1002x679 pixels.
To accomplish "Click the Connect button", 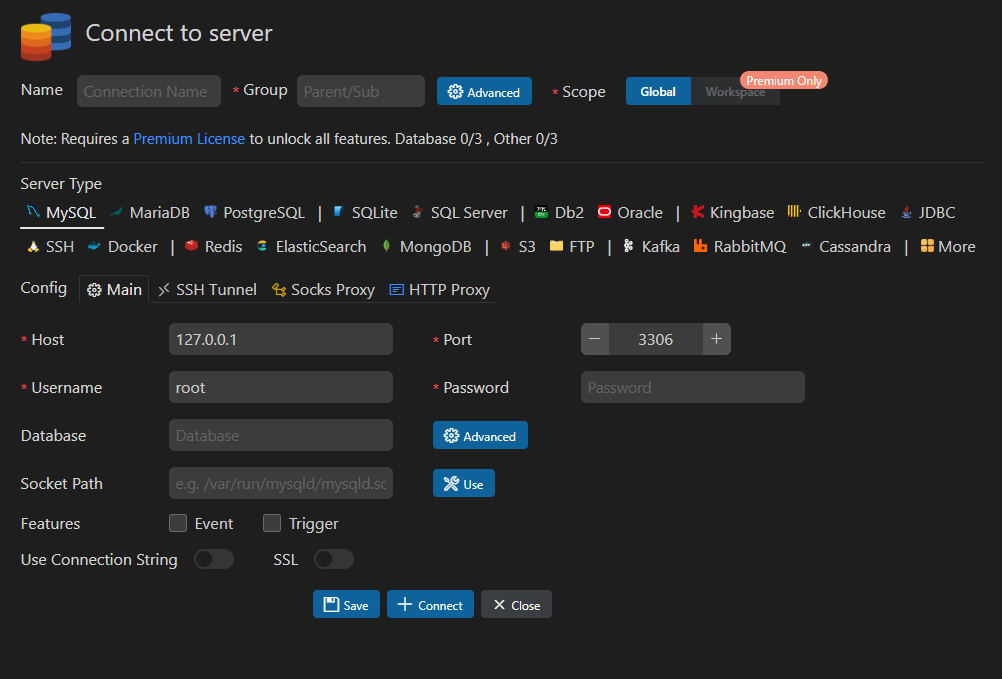I will click(430, 604).
